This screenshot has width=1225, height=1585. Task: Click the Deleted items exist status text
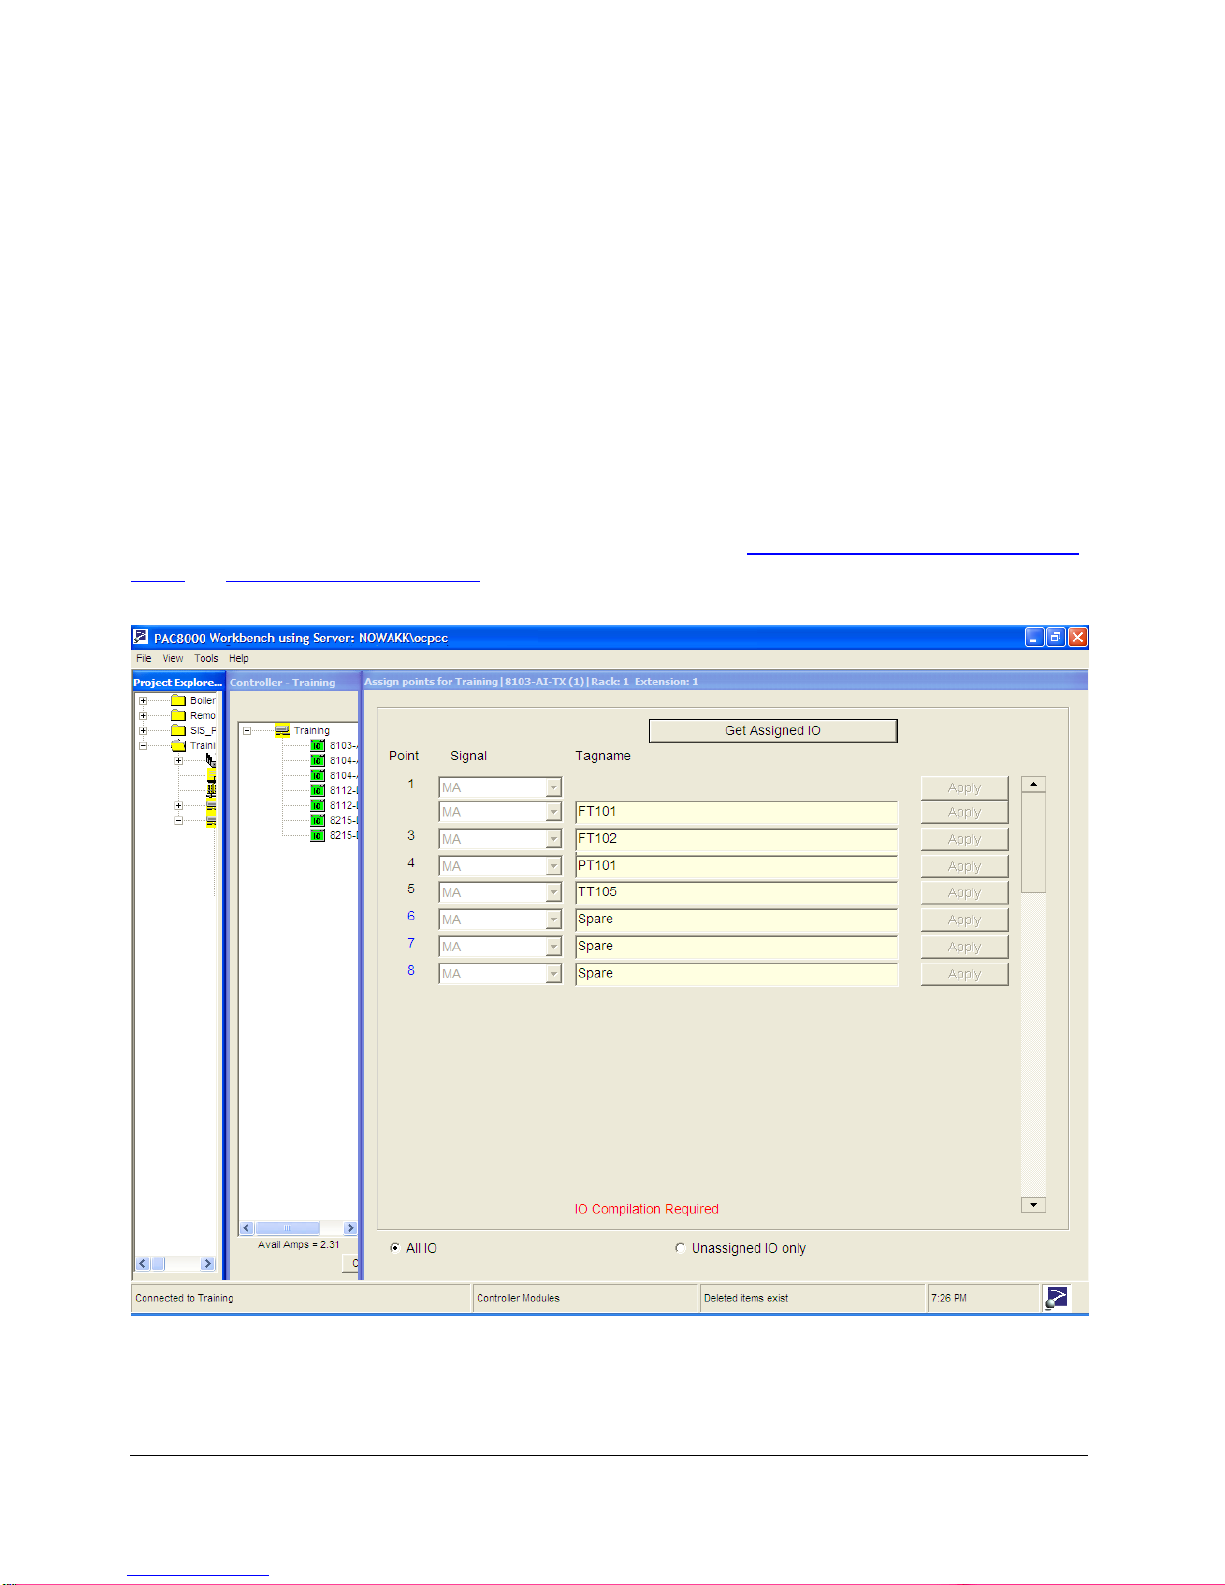pos(746,1298)
